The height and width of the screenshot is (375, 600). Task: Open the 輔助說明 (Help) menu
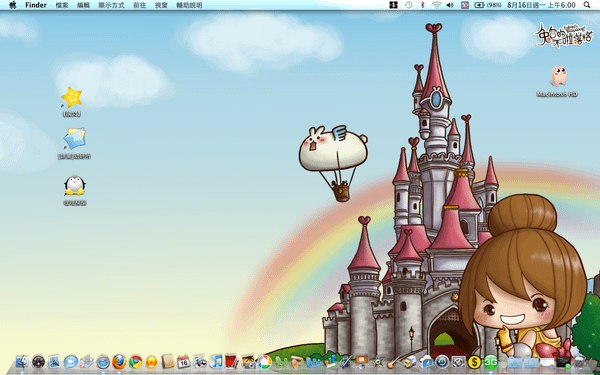(189, 5)
